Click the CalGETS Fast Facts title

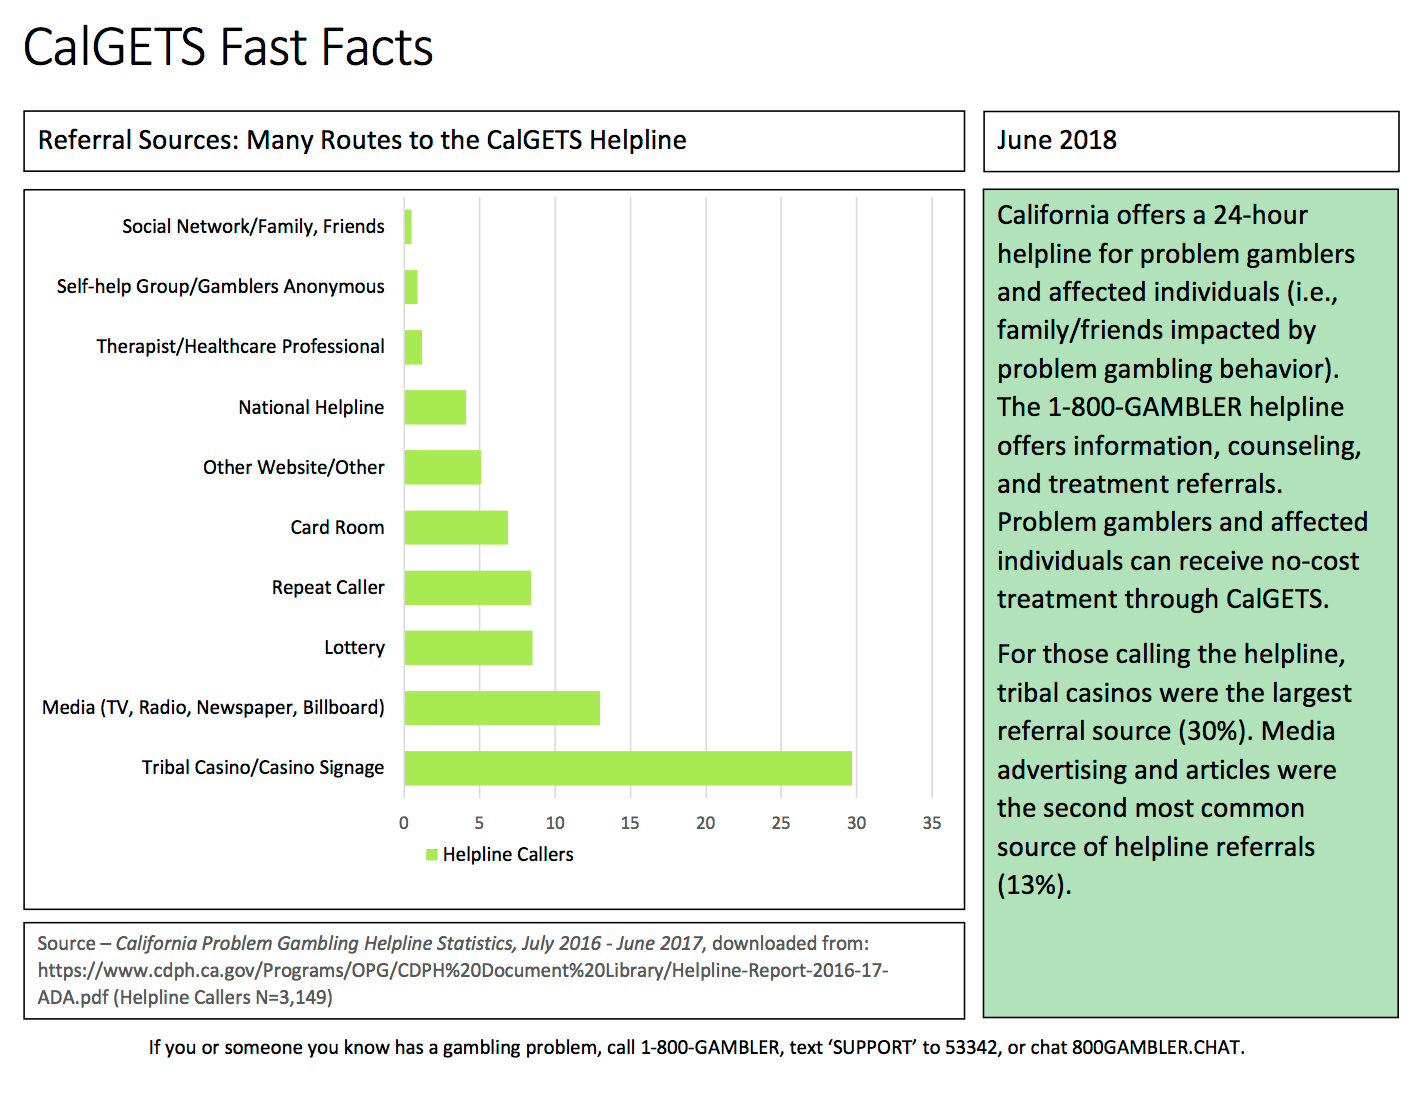228,47
